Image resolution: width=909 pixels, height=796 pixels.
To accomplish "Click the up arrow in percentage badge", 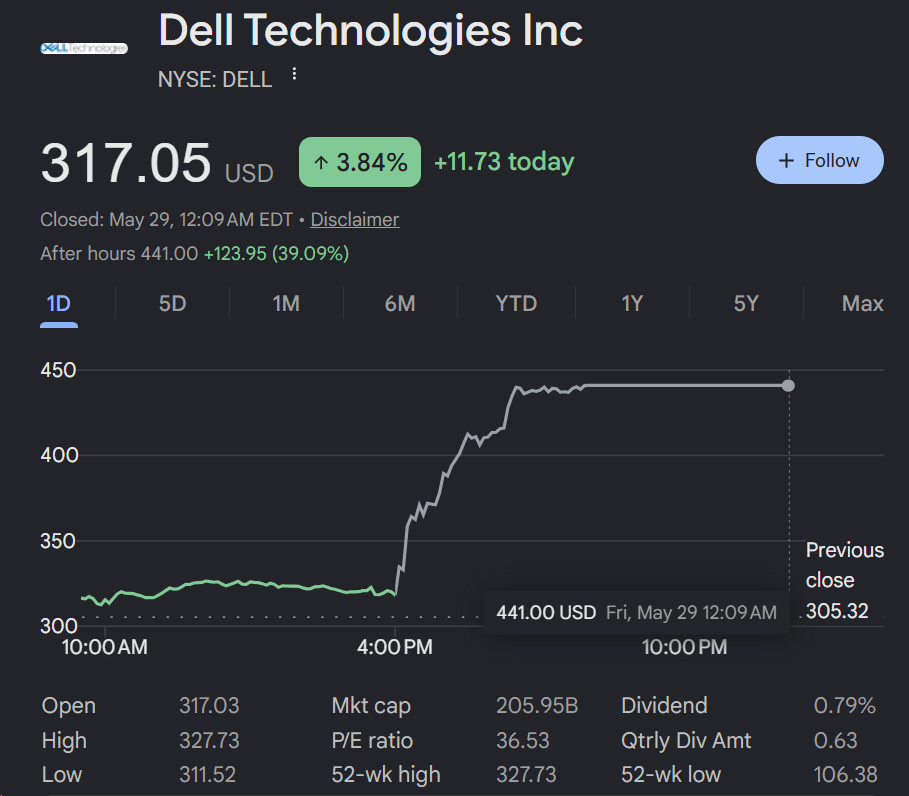I will [321, 163].
